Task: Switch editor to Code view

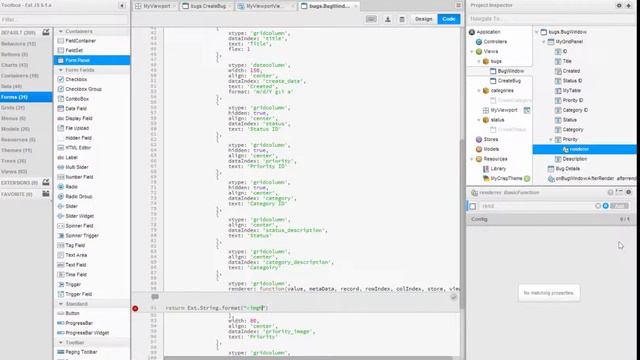Action: (449, 19)
